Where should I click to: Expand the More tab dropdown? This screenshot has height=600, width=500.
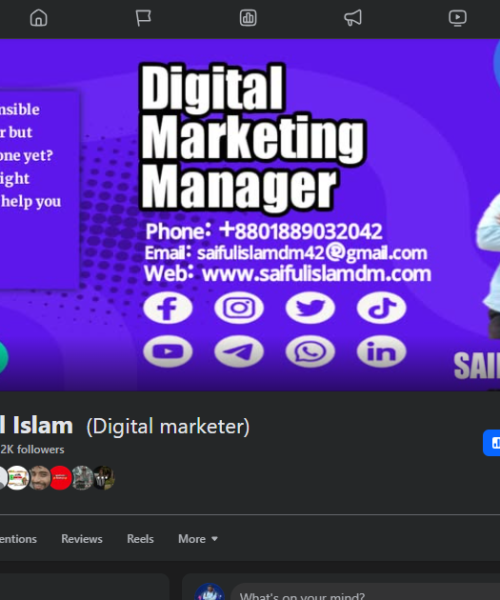[198, 539]
